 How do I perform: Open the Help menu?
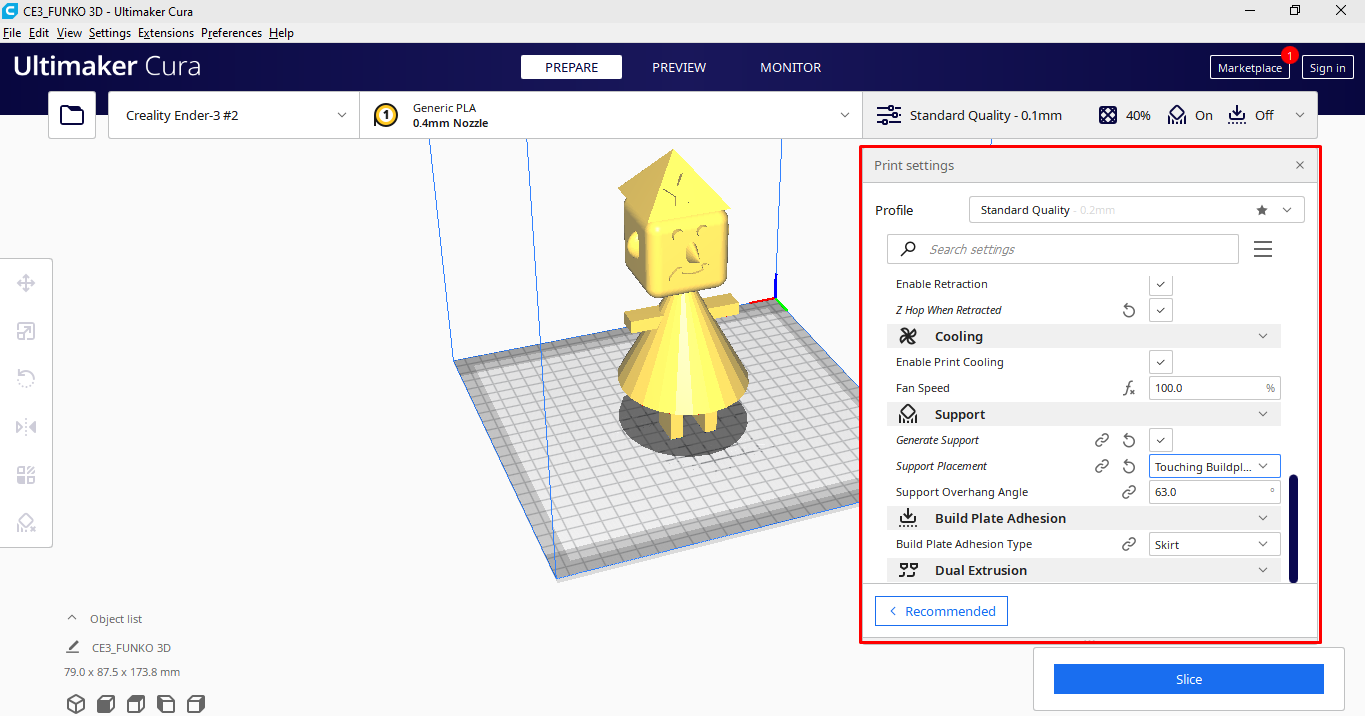click(x=281, y=33)
